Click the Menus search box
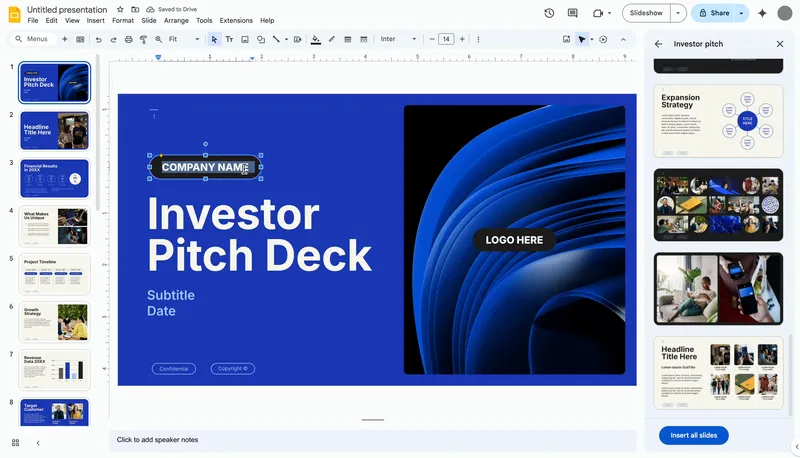 (x=33, y=39)
